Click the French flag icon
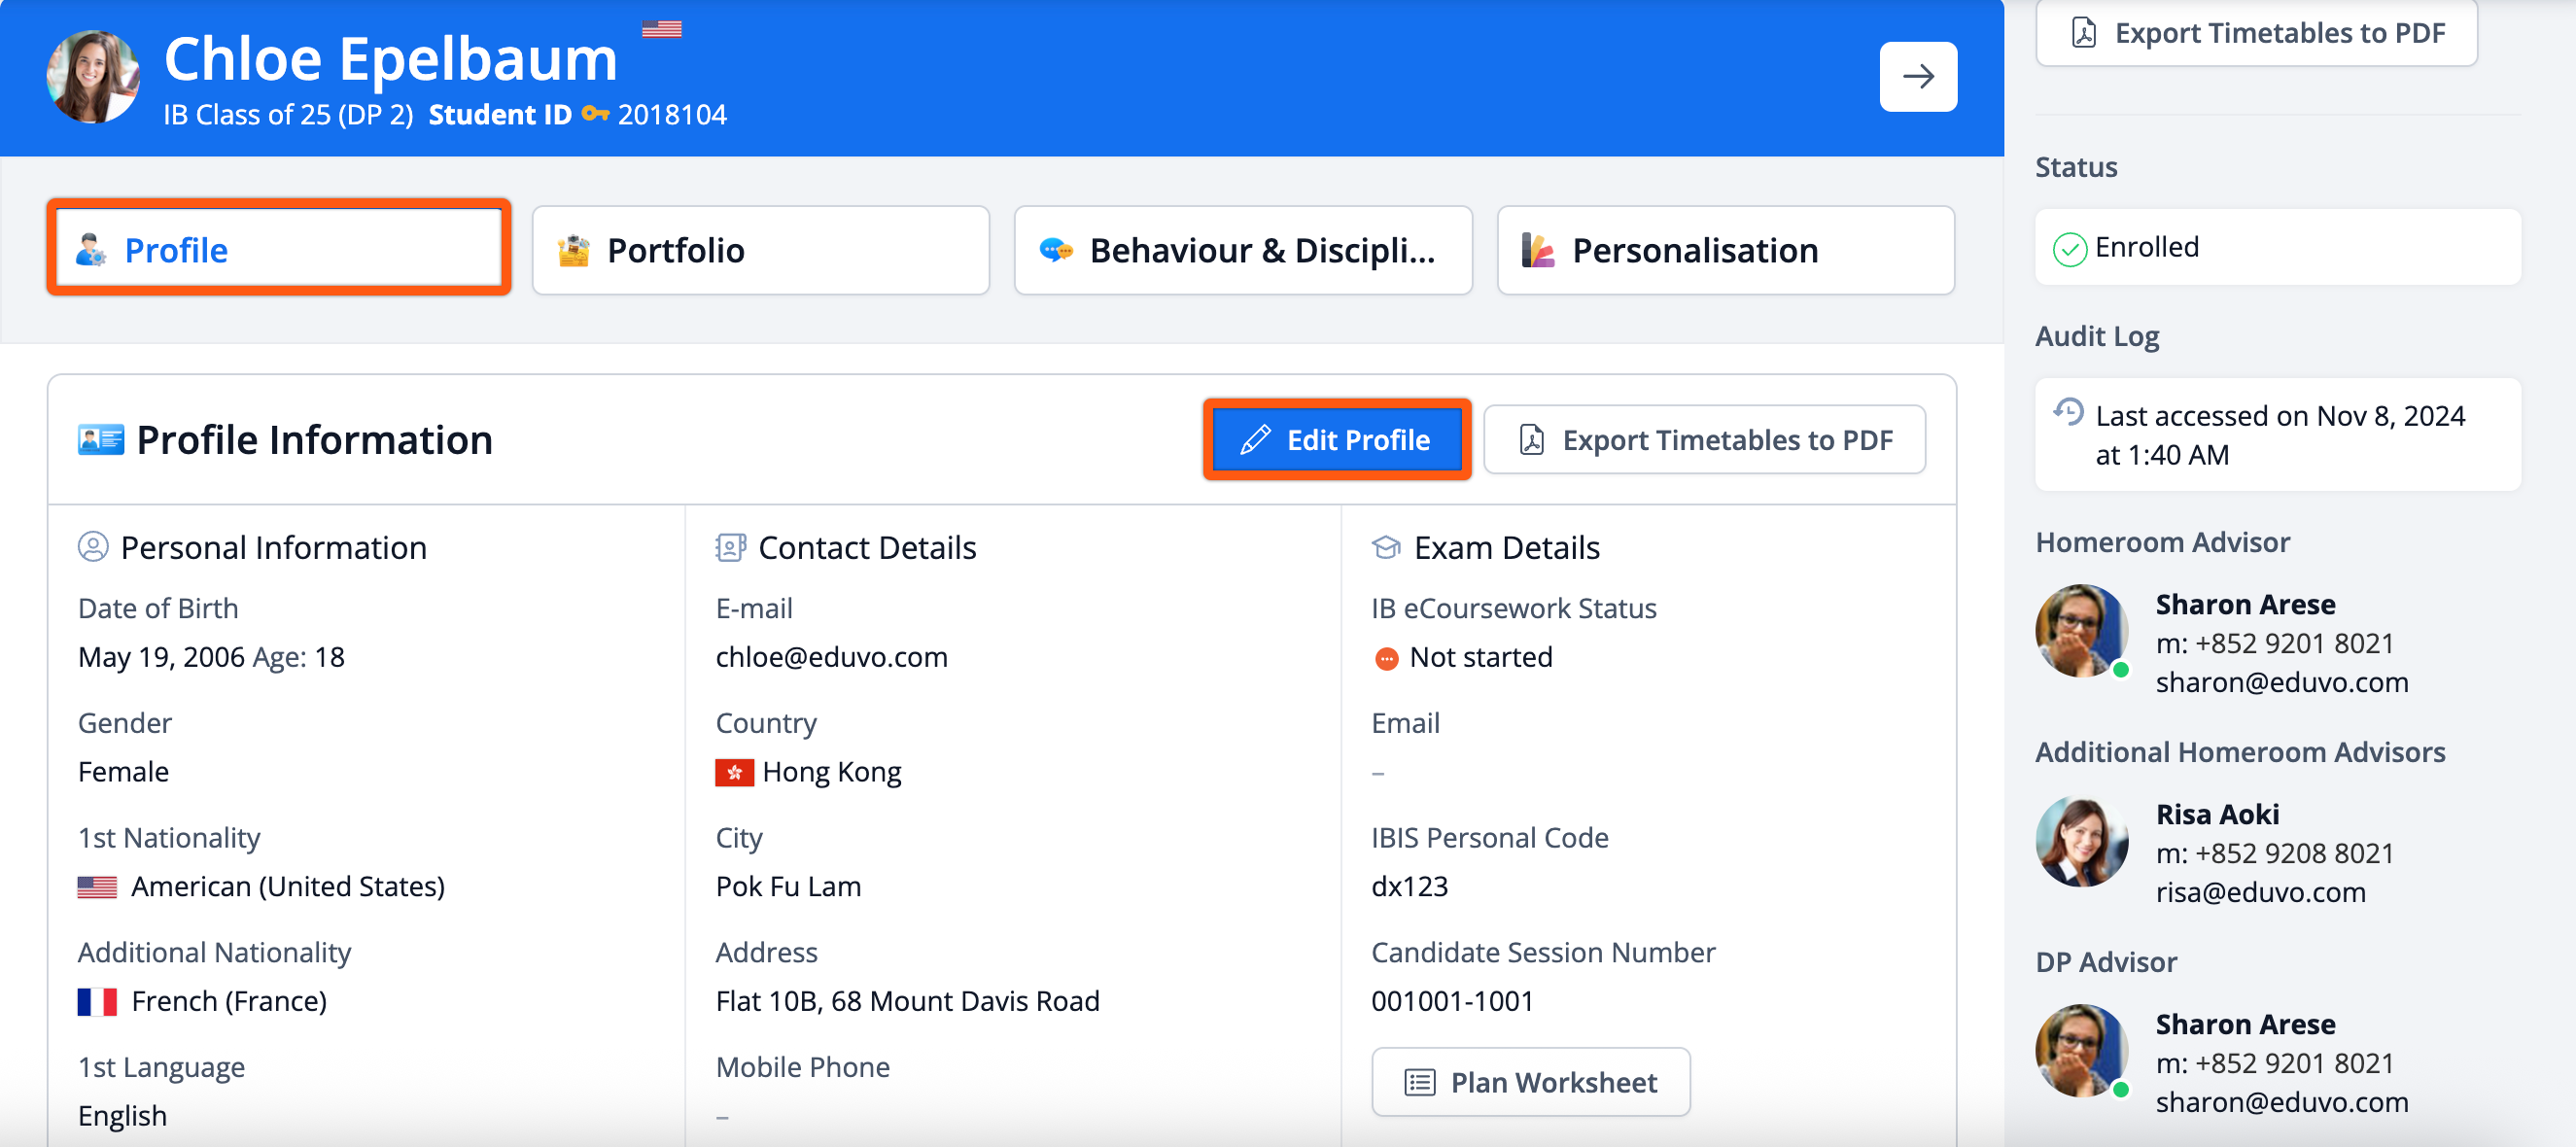 (x=97, y=1001)
